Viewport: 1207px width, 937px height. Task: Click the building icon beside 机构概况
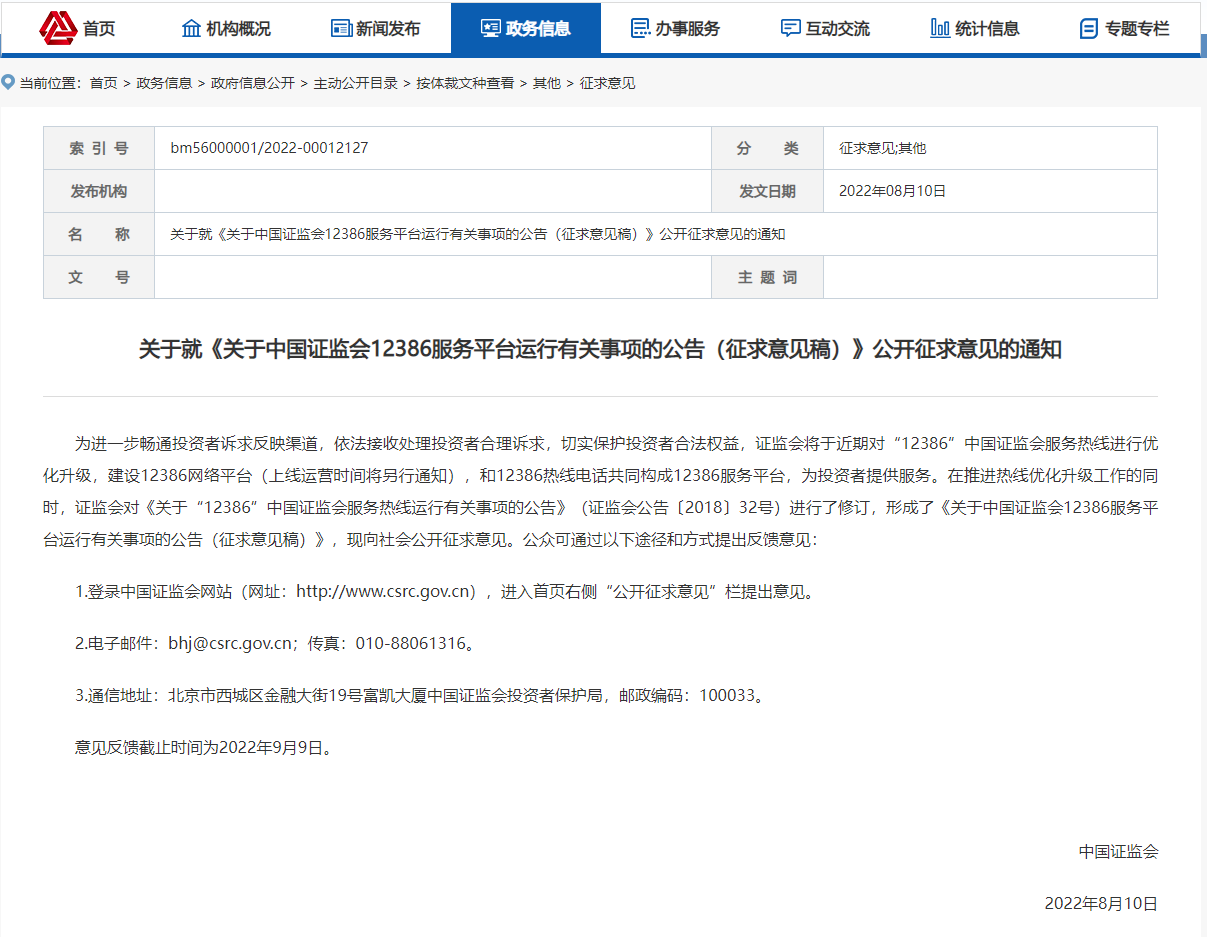click(191, 28)
